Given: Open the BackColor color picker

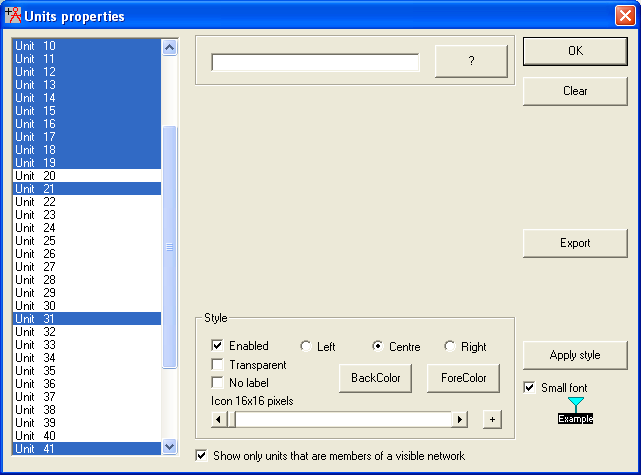Looking at the screenshot, I should coord(375,378).
